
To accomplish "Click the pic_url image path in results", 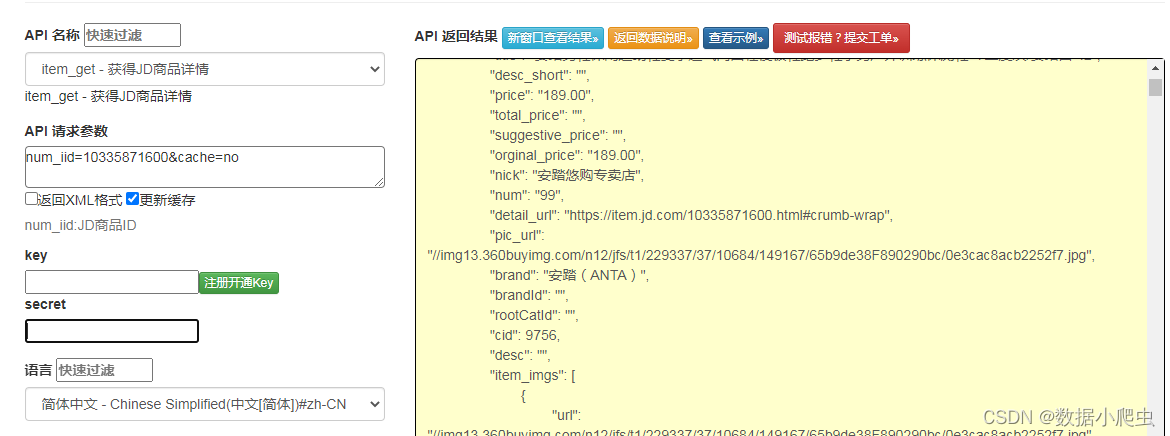I will click(760, 256).
